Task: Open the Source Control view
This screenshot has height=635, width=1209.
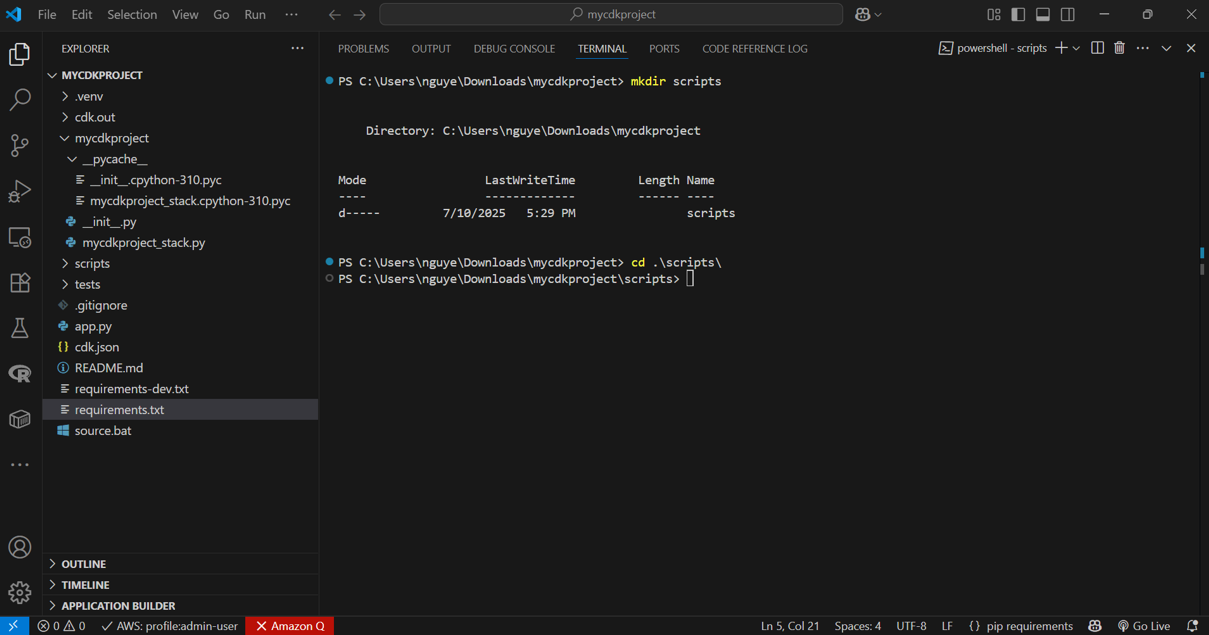Action: pos(20,146)
